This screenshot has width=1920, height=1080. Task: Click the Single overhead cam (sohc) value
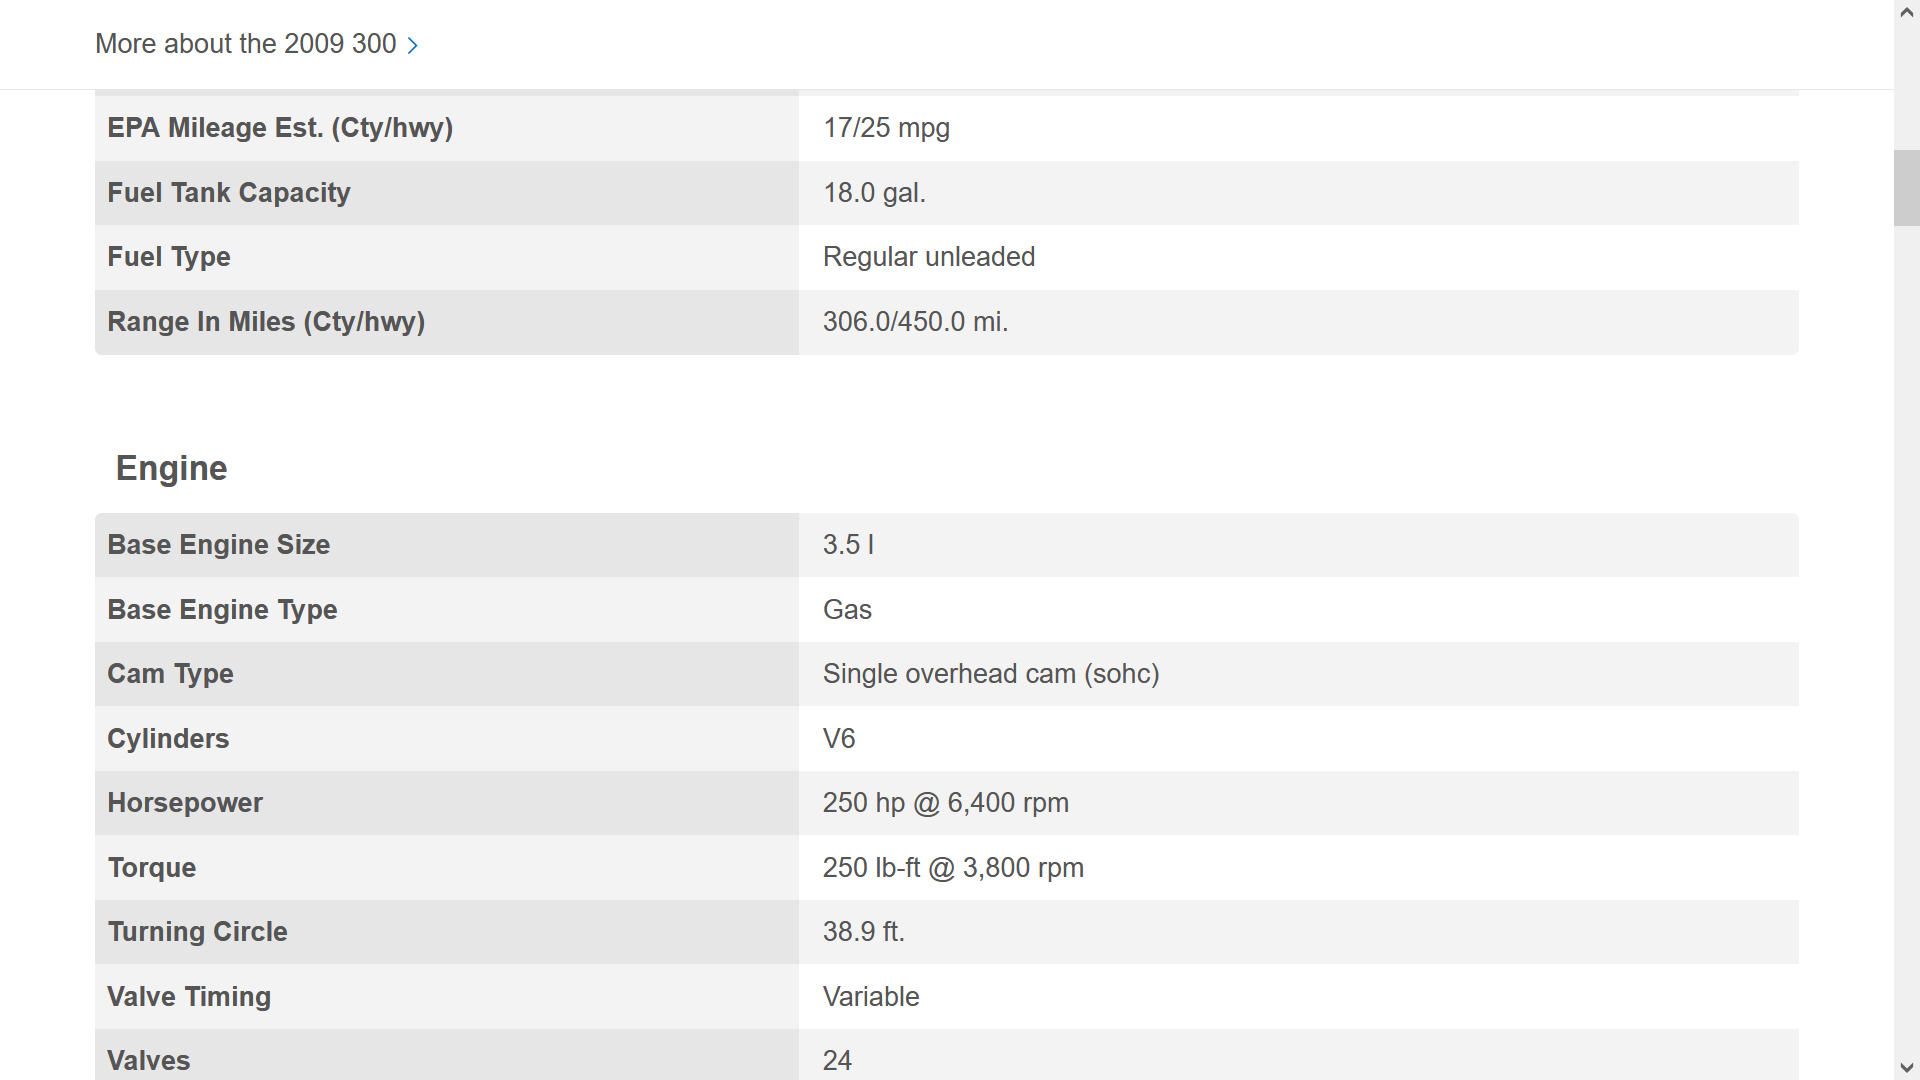[991, 674]
